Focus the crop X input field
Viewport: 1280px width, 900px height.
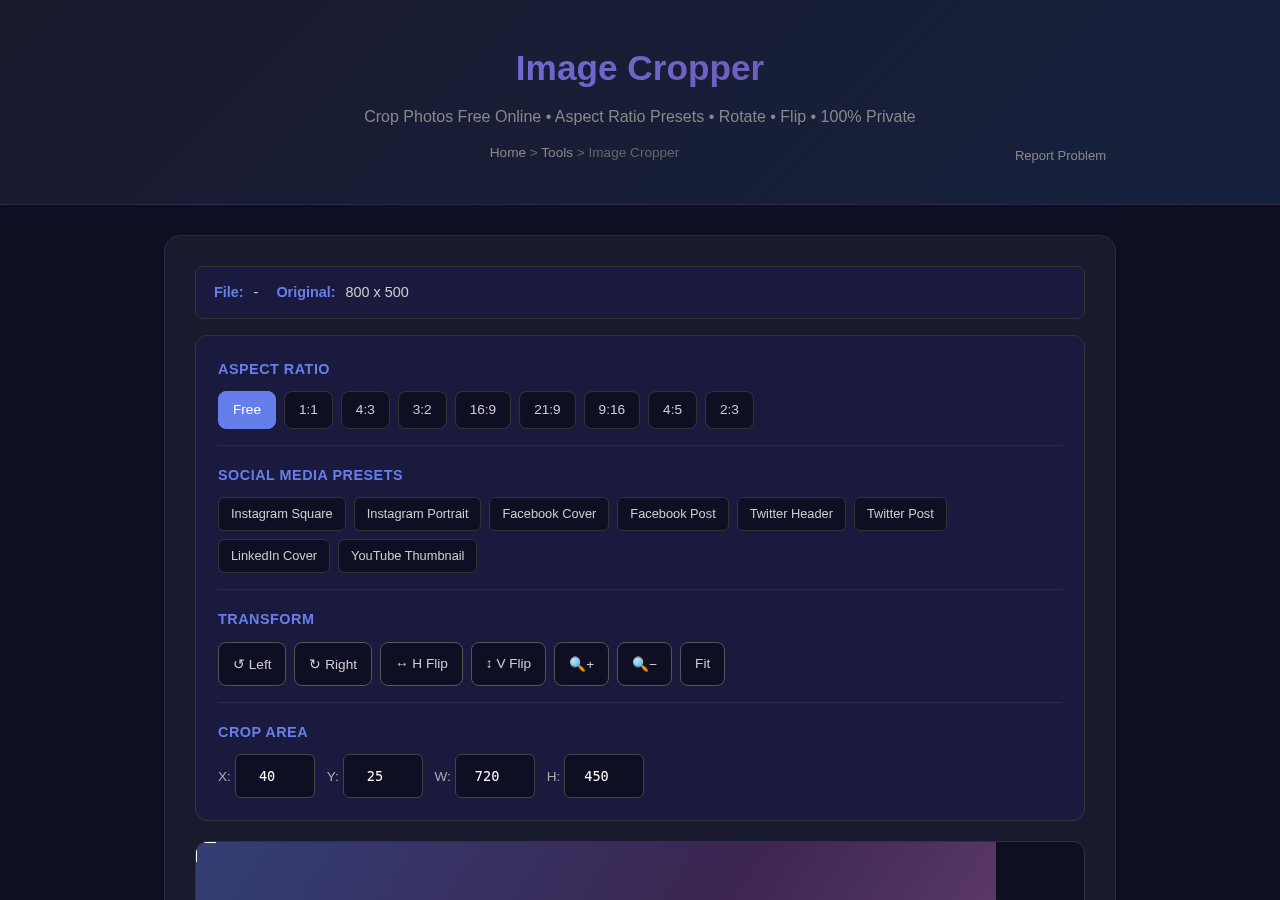point(275,776)
